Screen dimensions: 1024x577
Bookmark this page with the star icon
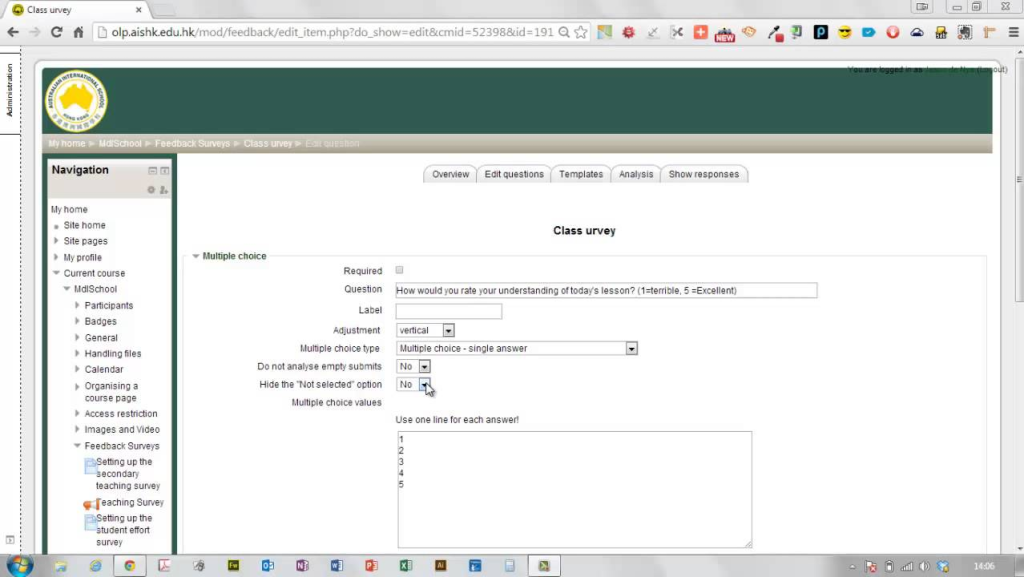tap(581, 32)
